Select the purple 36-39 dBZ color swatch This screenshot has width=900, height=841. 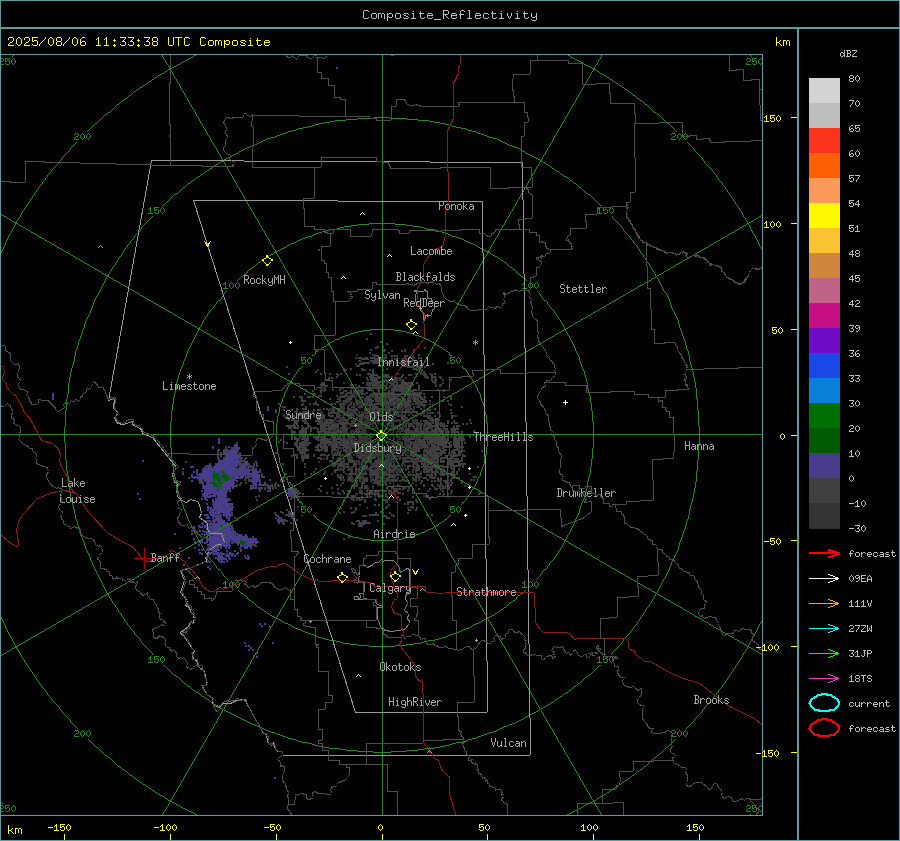coord(824,340)
